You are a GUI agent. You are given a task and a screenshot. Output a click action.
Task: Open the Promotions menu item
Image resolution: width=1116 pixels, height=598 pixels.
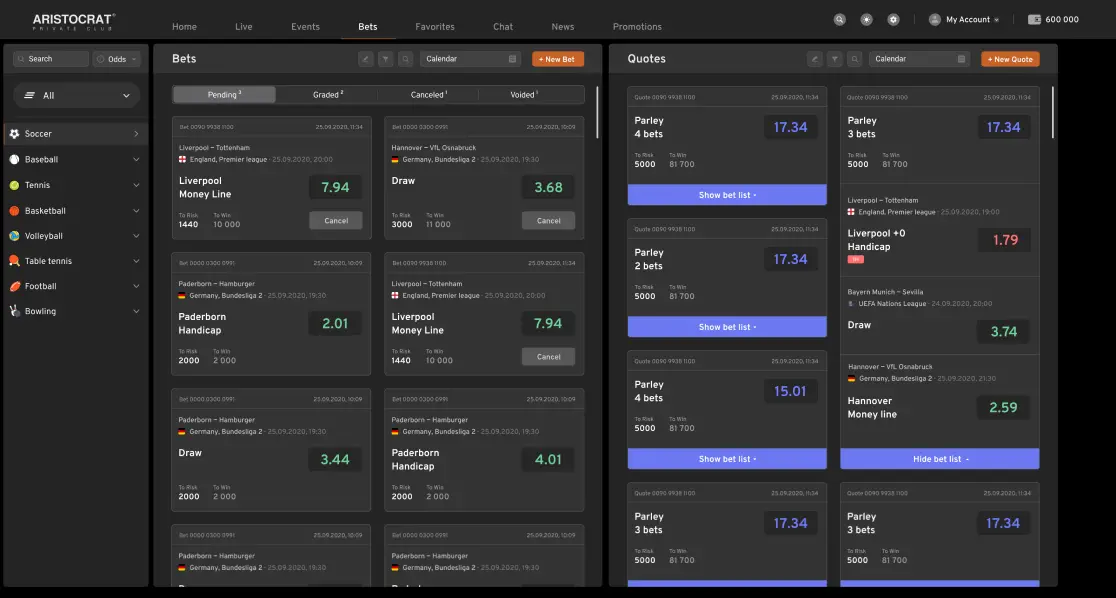pyautogui.click(x=637, y=26)
